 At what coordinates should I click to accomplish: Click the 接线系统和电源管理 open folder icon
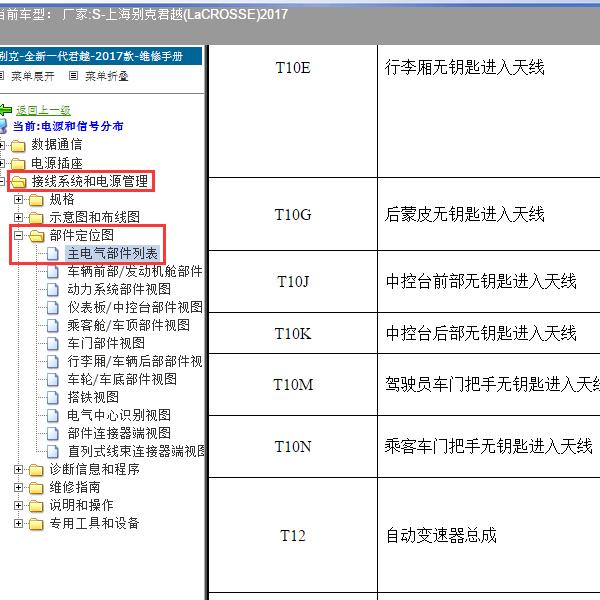tap(18, 182)
